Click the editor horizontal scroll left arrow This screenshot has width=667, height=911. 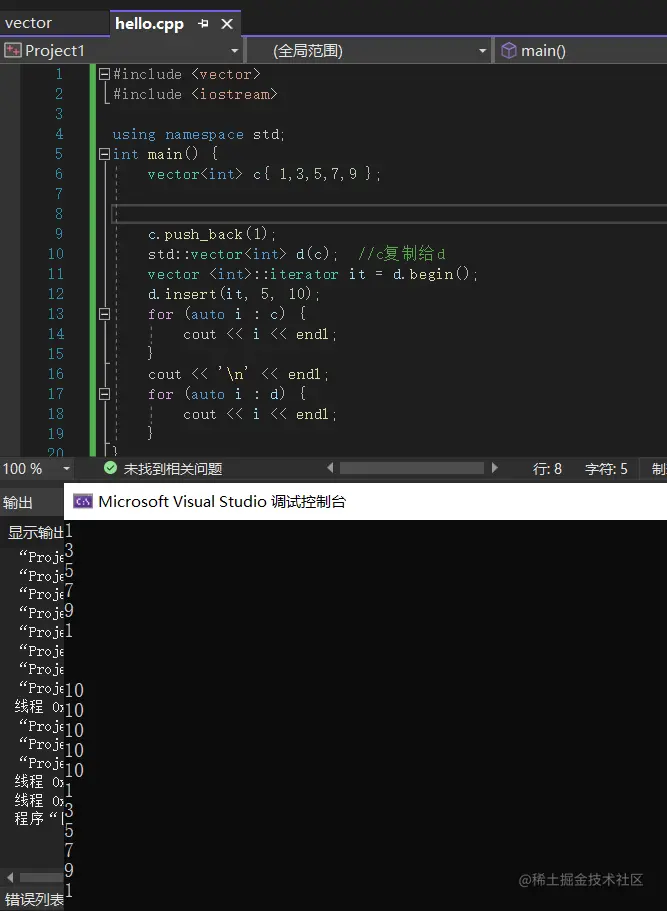(x=330, y=468)
